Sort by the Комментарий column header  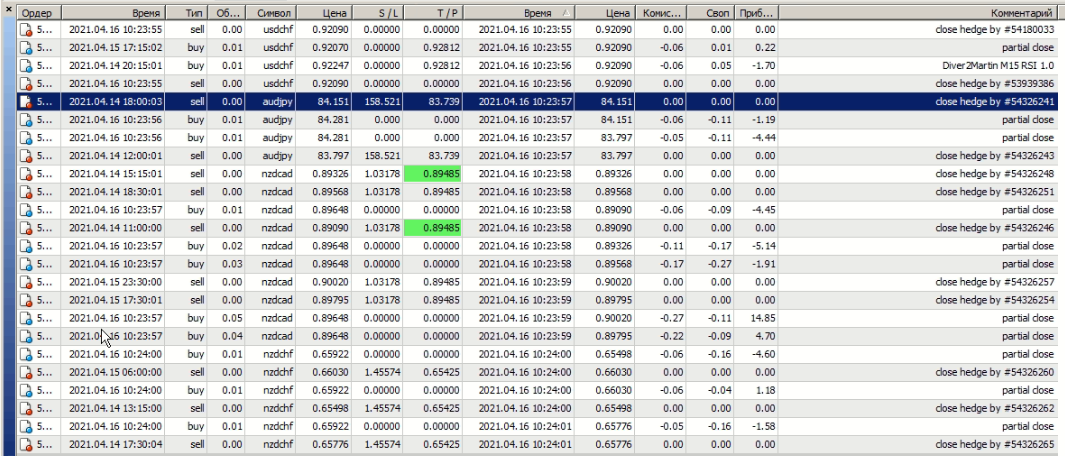click(920, 13)
